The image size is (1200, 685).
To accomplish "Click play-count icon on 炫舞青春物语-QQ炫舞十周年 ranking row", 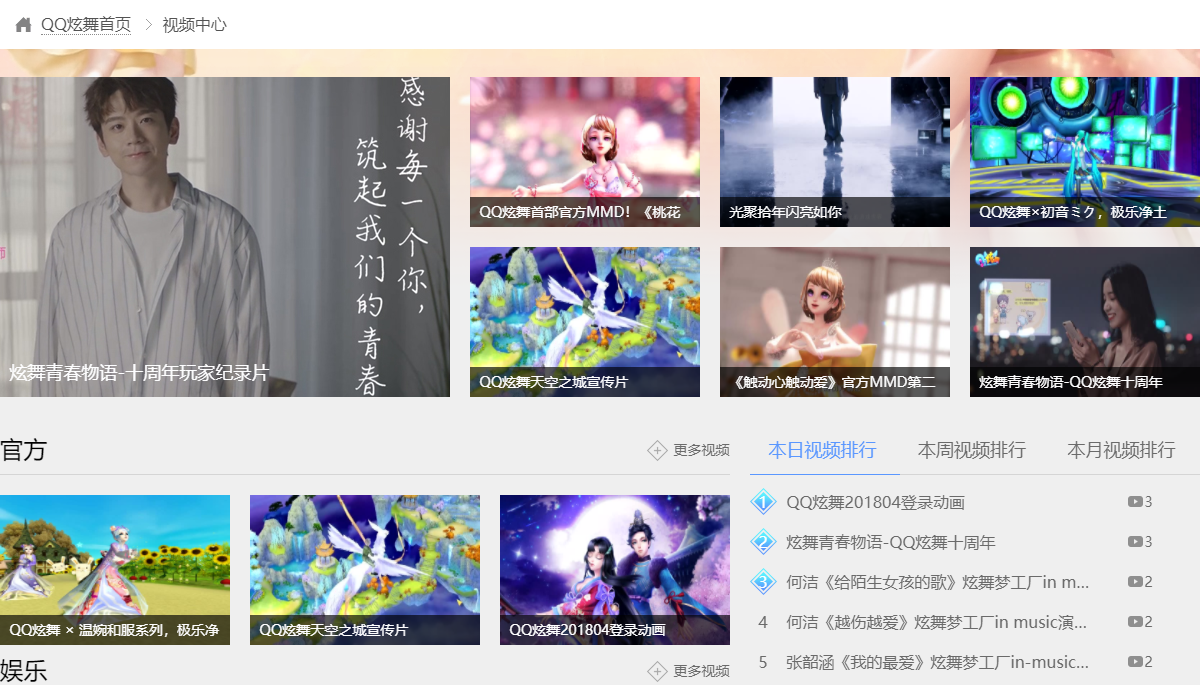I will click(x=1135, y=542).
